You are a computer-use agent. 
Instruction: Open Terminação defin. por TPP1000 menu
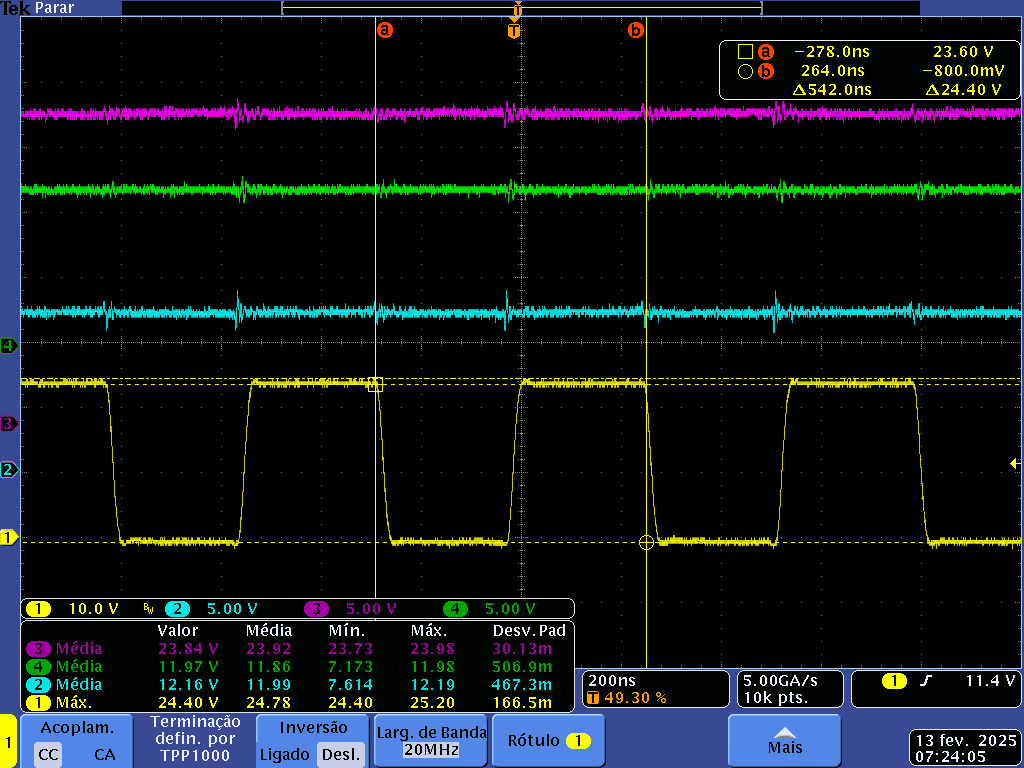pos(194,740)
